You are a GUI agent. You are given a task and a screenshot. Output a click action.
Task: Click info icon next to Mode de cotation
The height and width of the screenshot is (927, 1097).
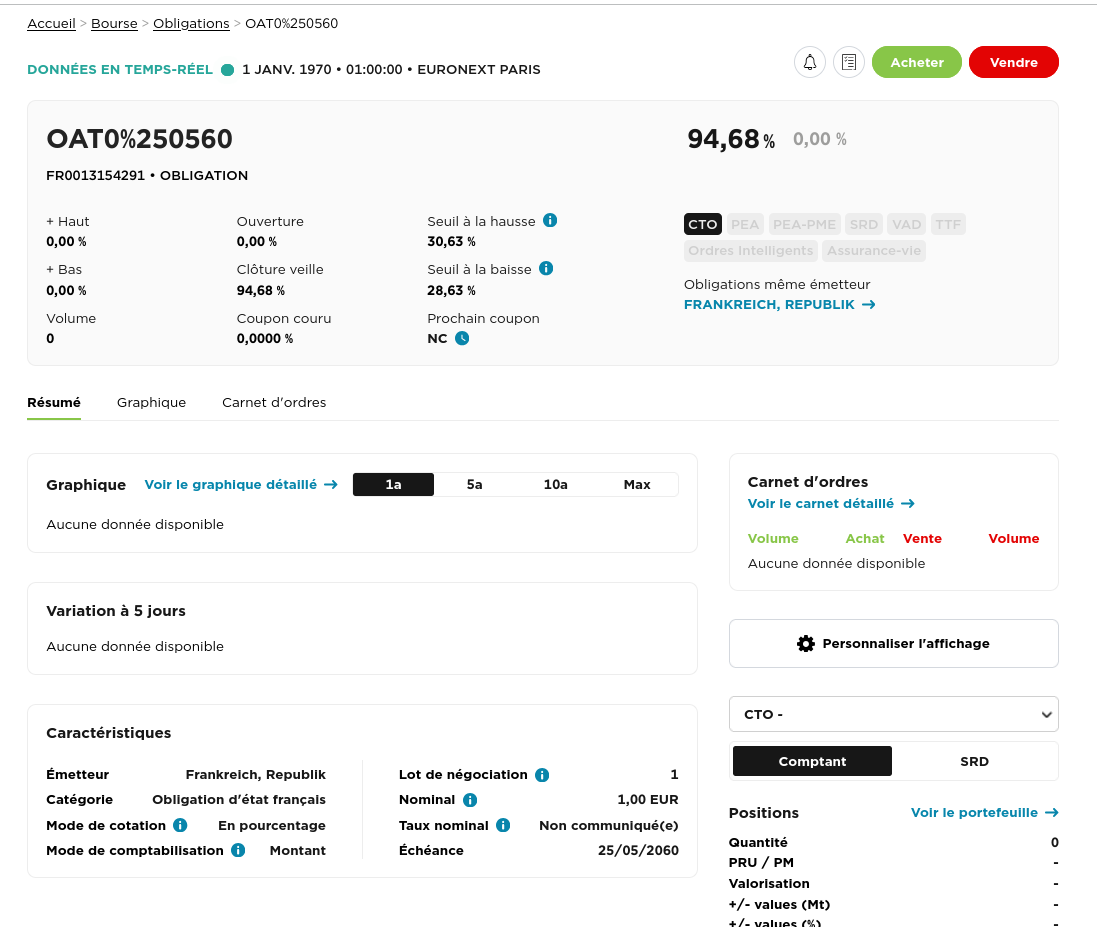180,825
